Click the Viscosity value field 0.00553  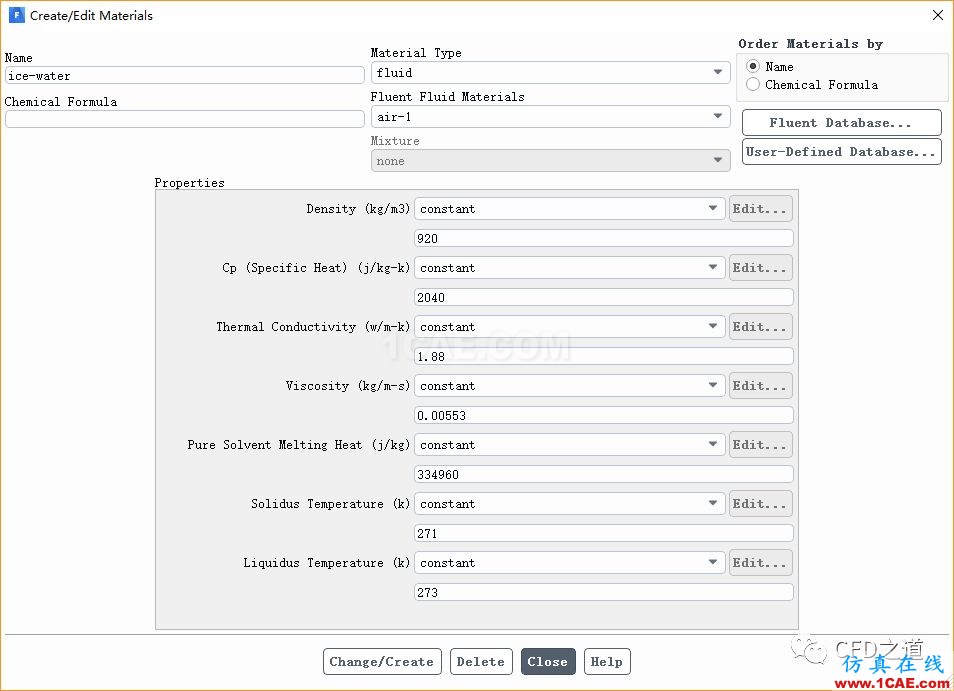[604, 415]
